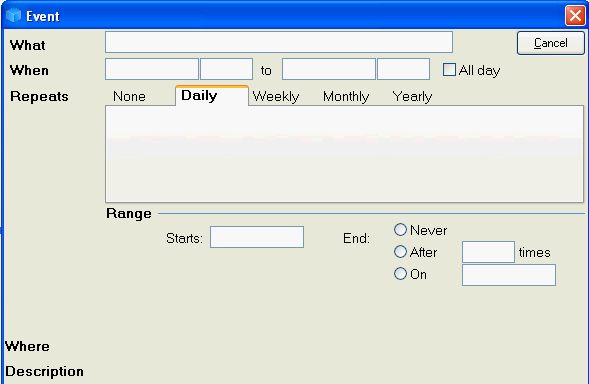This screenshot has height=384, width=589.
Task: Select the Daily repeat tab
Action: [x=212, y=96]
